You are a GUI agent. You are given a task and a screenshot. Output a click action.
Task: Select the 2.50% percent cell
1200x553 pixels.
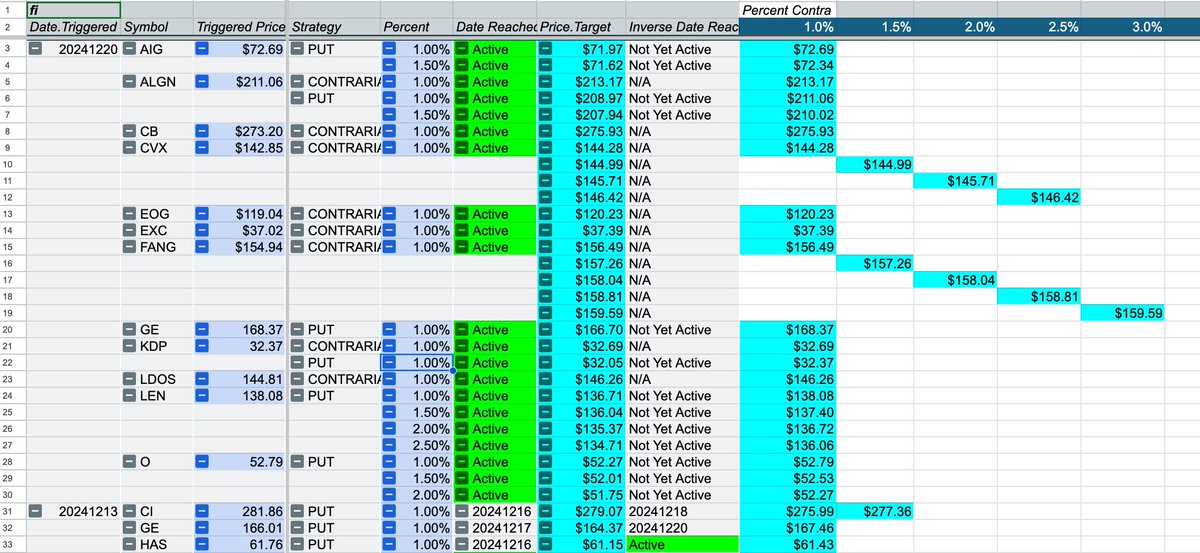(417, 445)
